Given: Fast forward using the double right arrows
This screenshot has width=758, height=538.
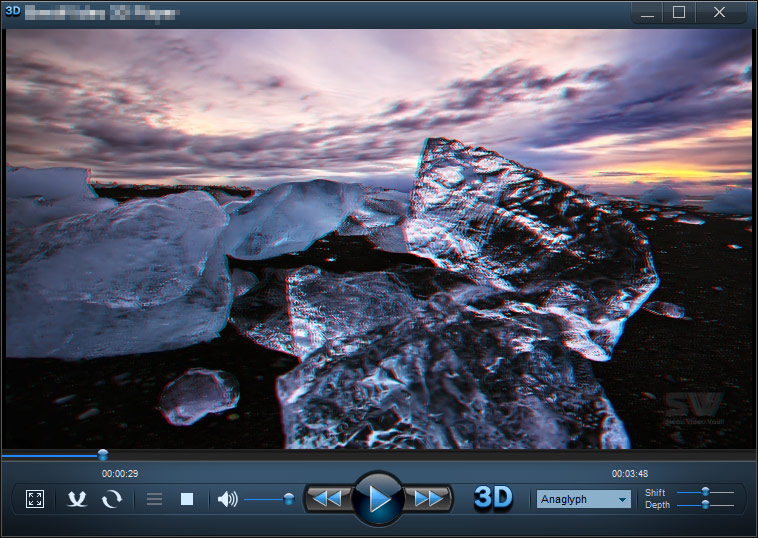Looking at the screenshot, I should coord(429,498).
